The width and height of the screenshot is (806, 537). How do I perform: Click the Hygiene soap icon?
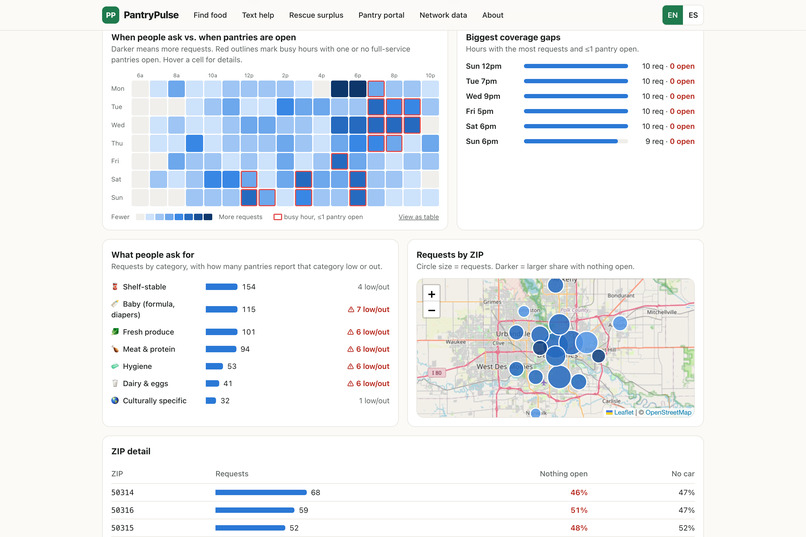click(115, 366)
